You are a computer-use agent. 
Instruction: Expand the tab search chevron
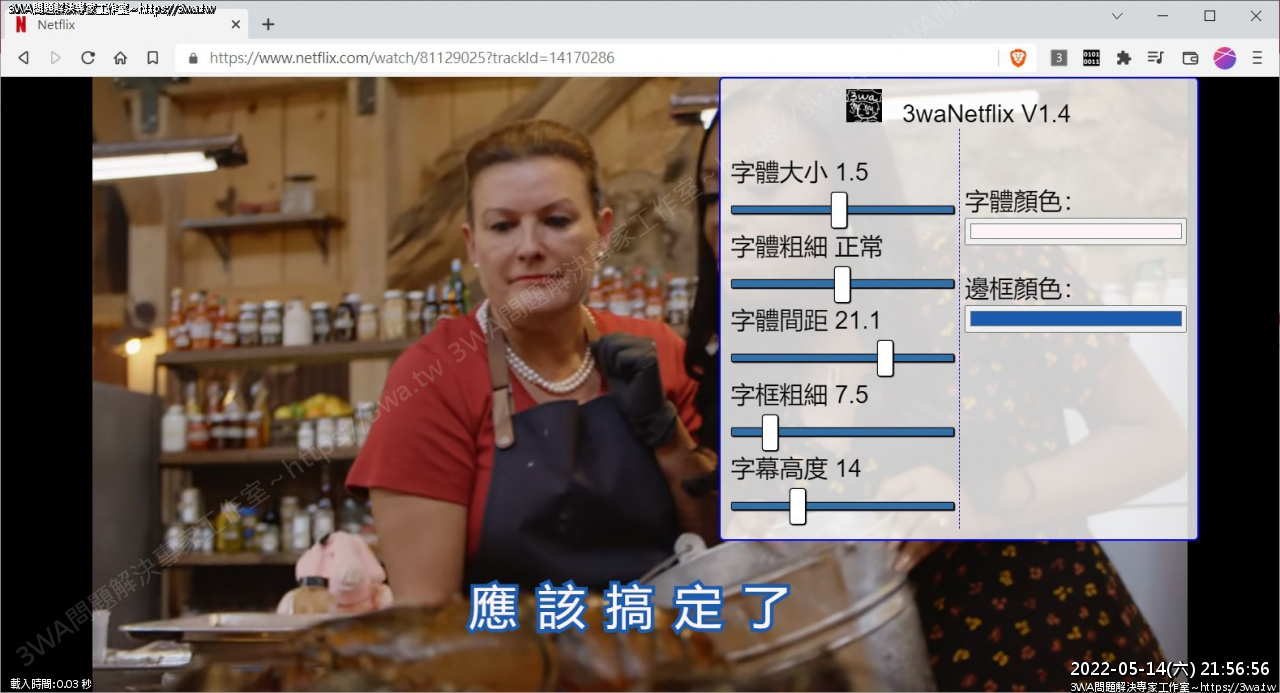pos(1117,16)
